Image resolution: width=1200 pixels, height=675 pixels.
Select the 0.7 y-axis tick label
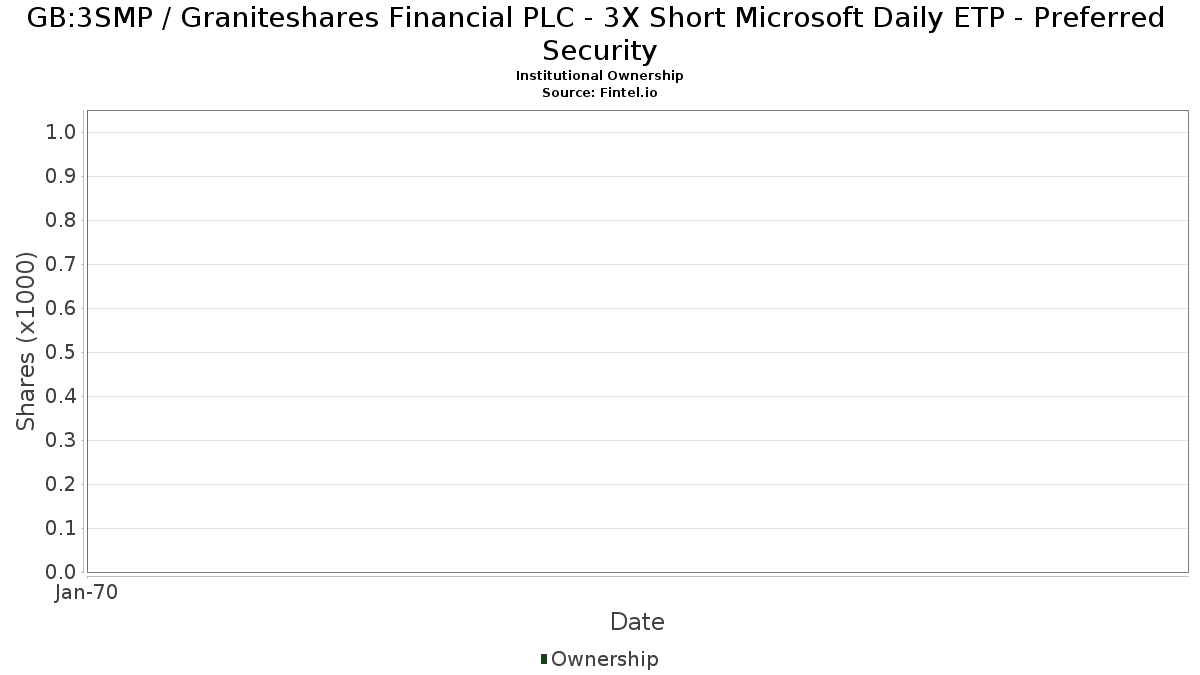62,265
